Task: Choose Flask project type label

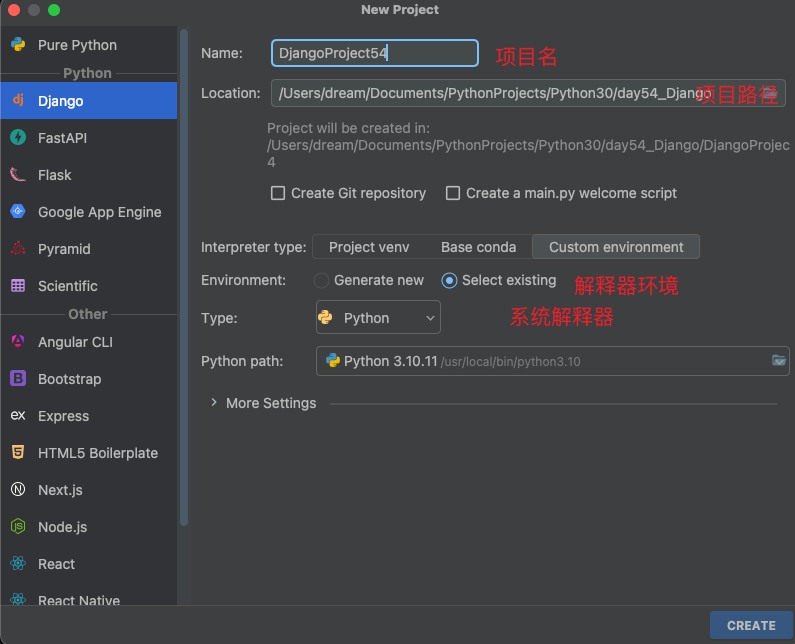Action: (55, 175)
